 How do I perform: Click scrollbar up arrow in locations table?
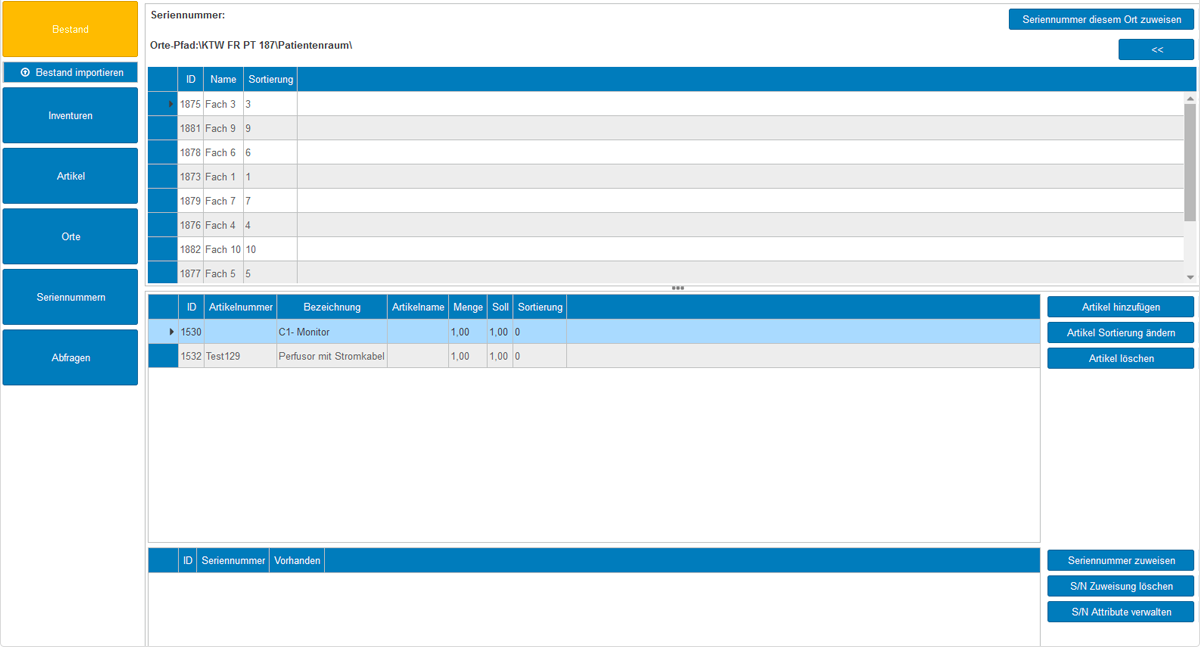click(1190, 99)
